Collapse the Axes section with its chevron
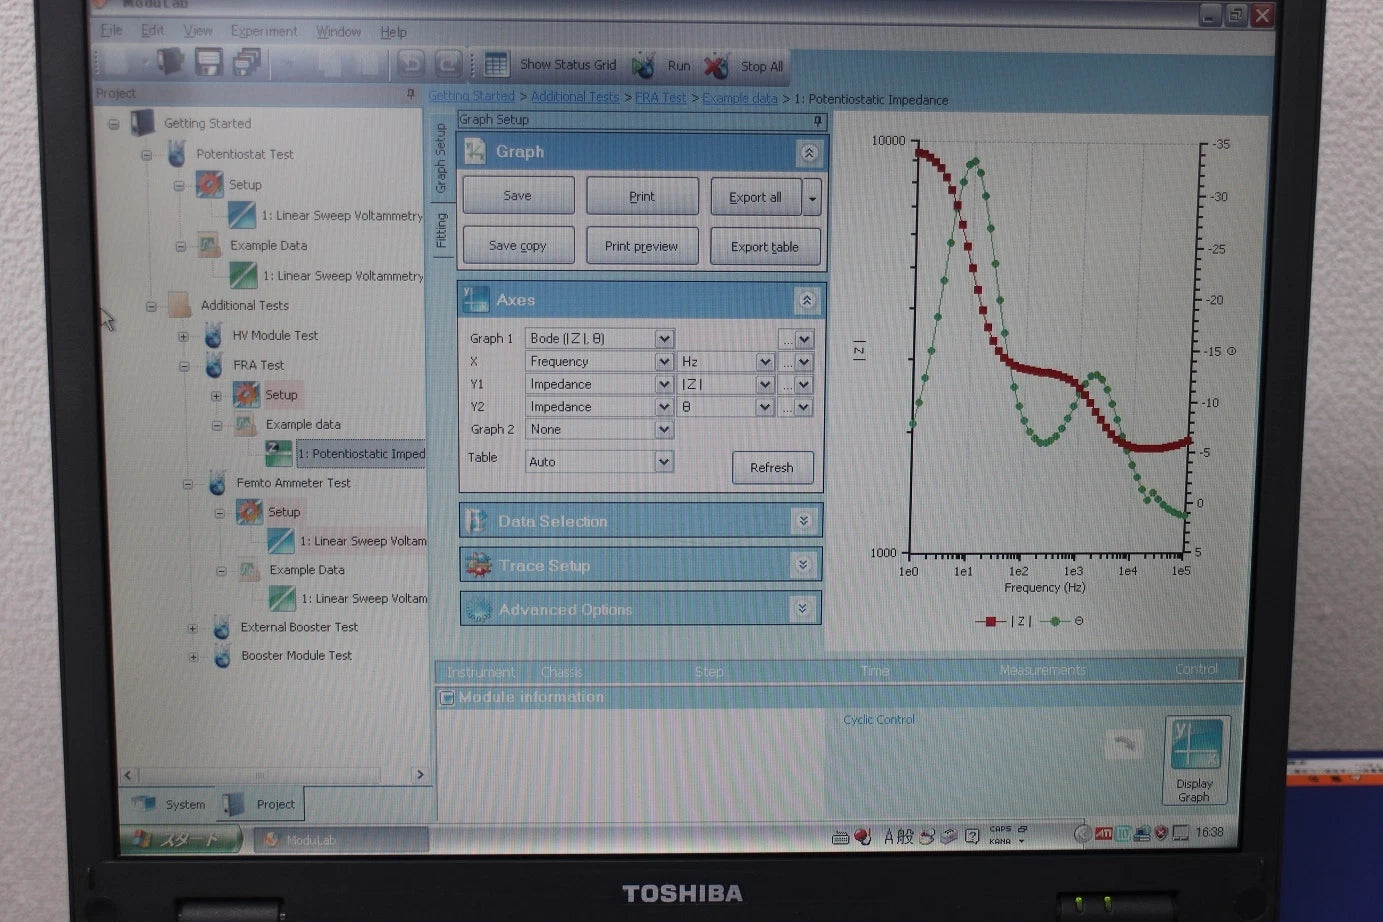The height and width of the screenshot is (922, 1383). coord(807,300)
